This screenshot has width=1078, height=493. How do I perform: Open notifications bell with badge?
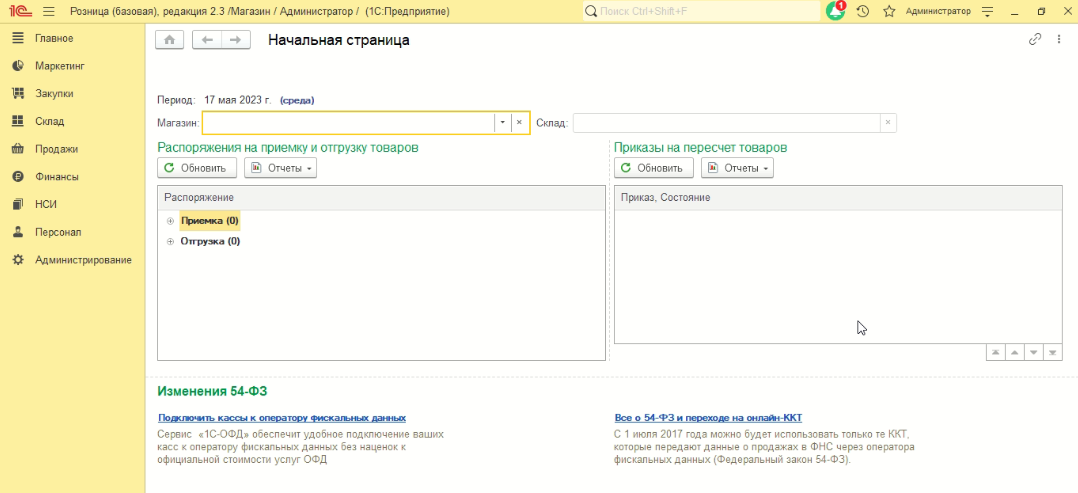835,11
